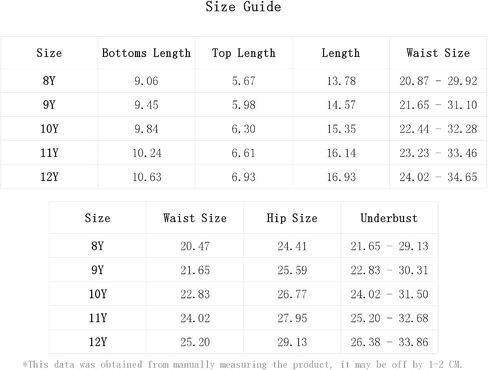This screenshot has width=488, height=370.
Task: Click the 15.35 length cell
Action: coord(341,129)
